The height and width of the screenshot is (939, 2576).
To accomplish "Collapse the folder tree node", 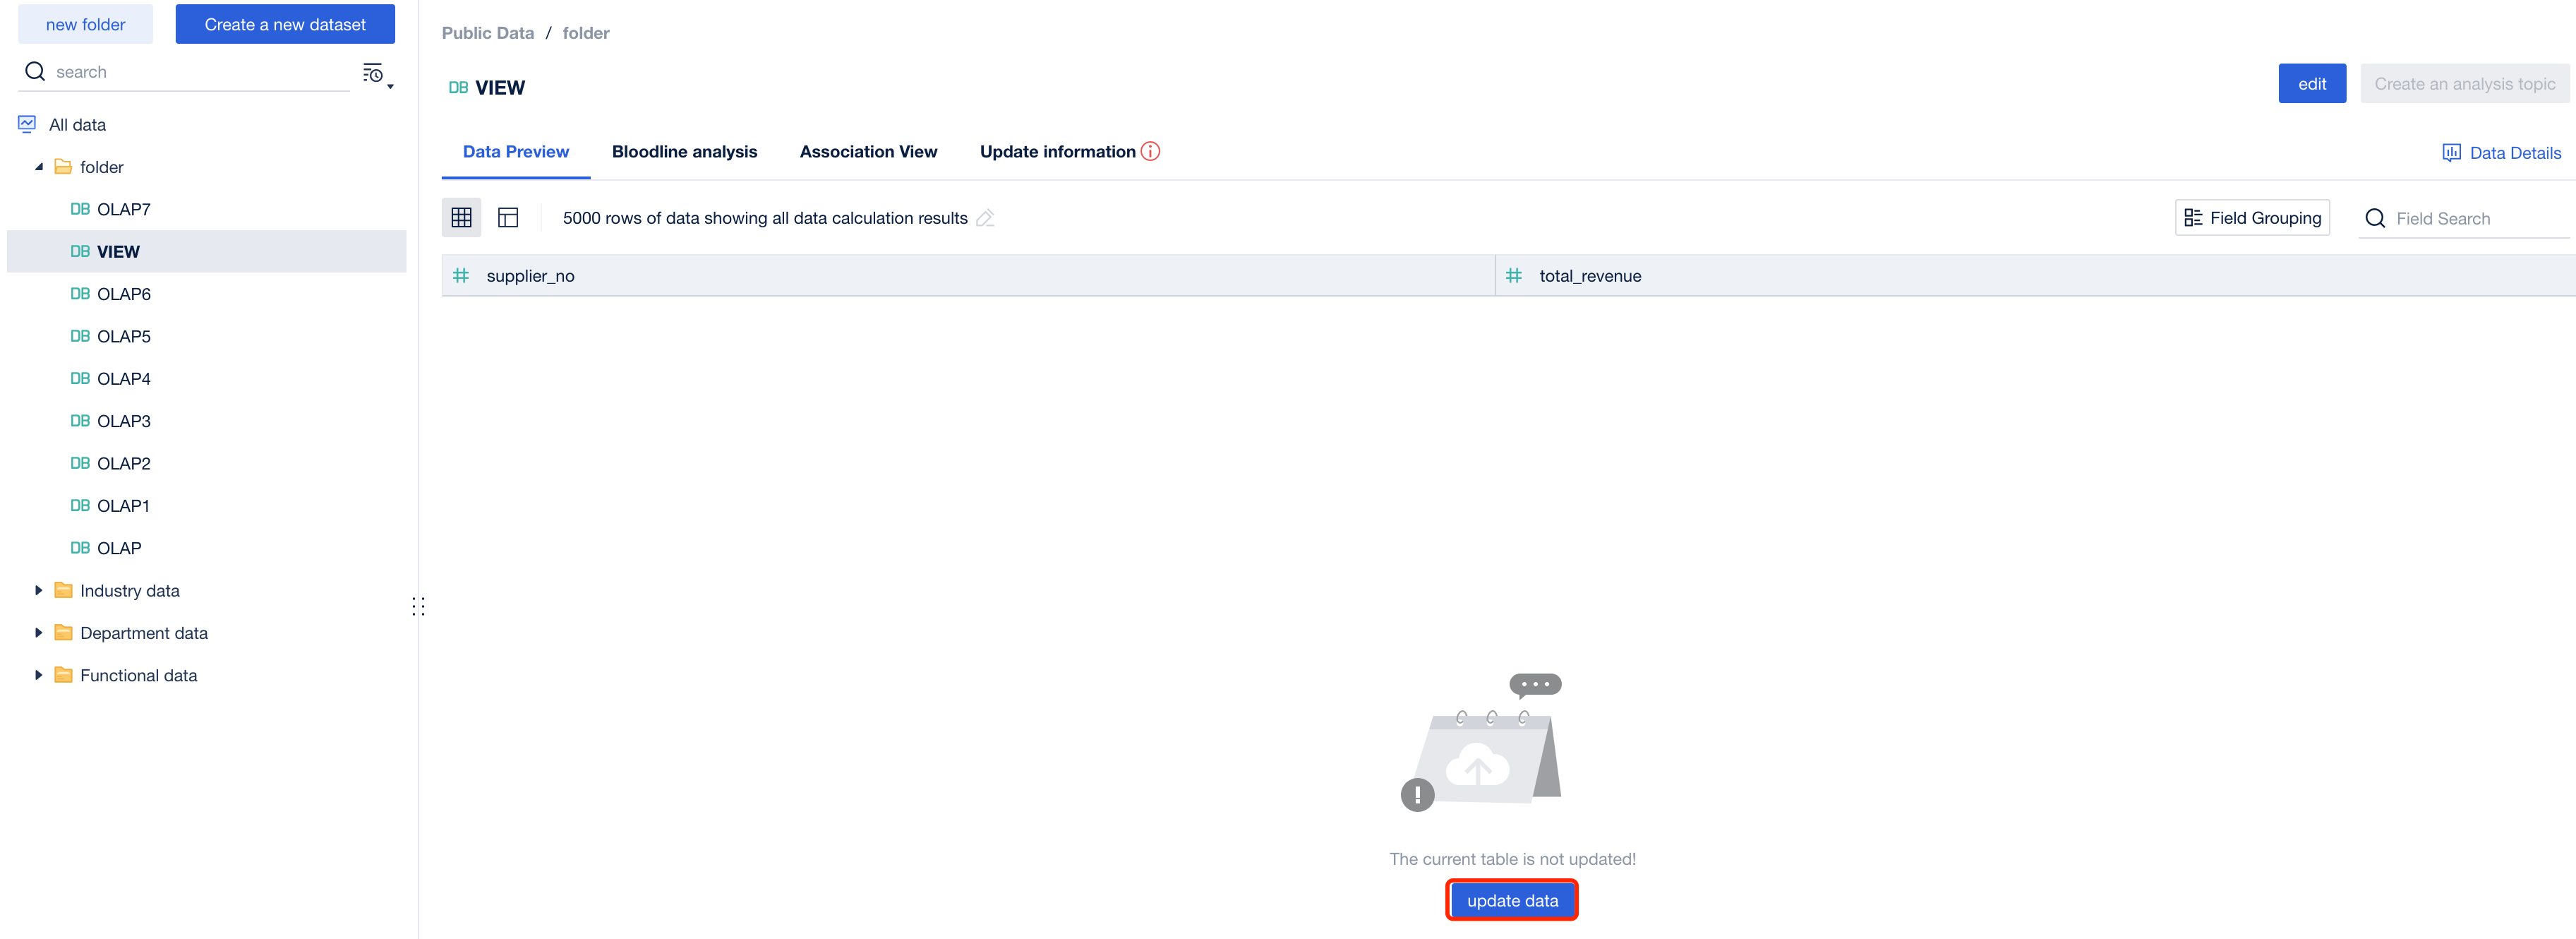I will 39,167.
